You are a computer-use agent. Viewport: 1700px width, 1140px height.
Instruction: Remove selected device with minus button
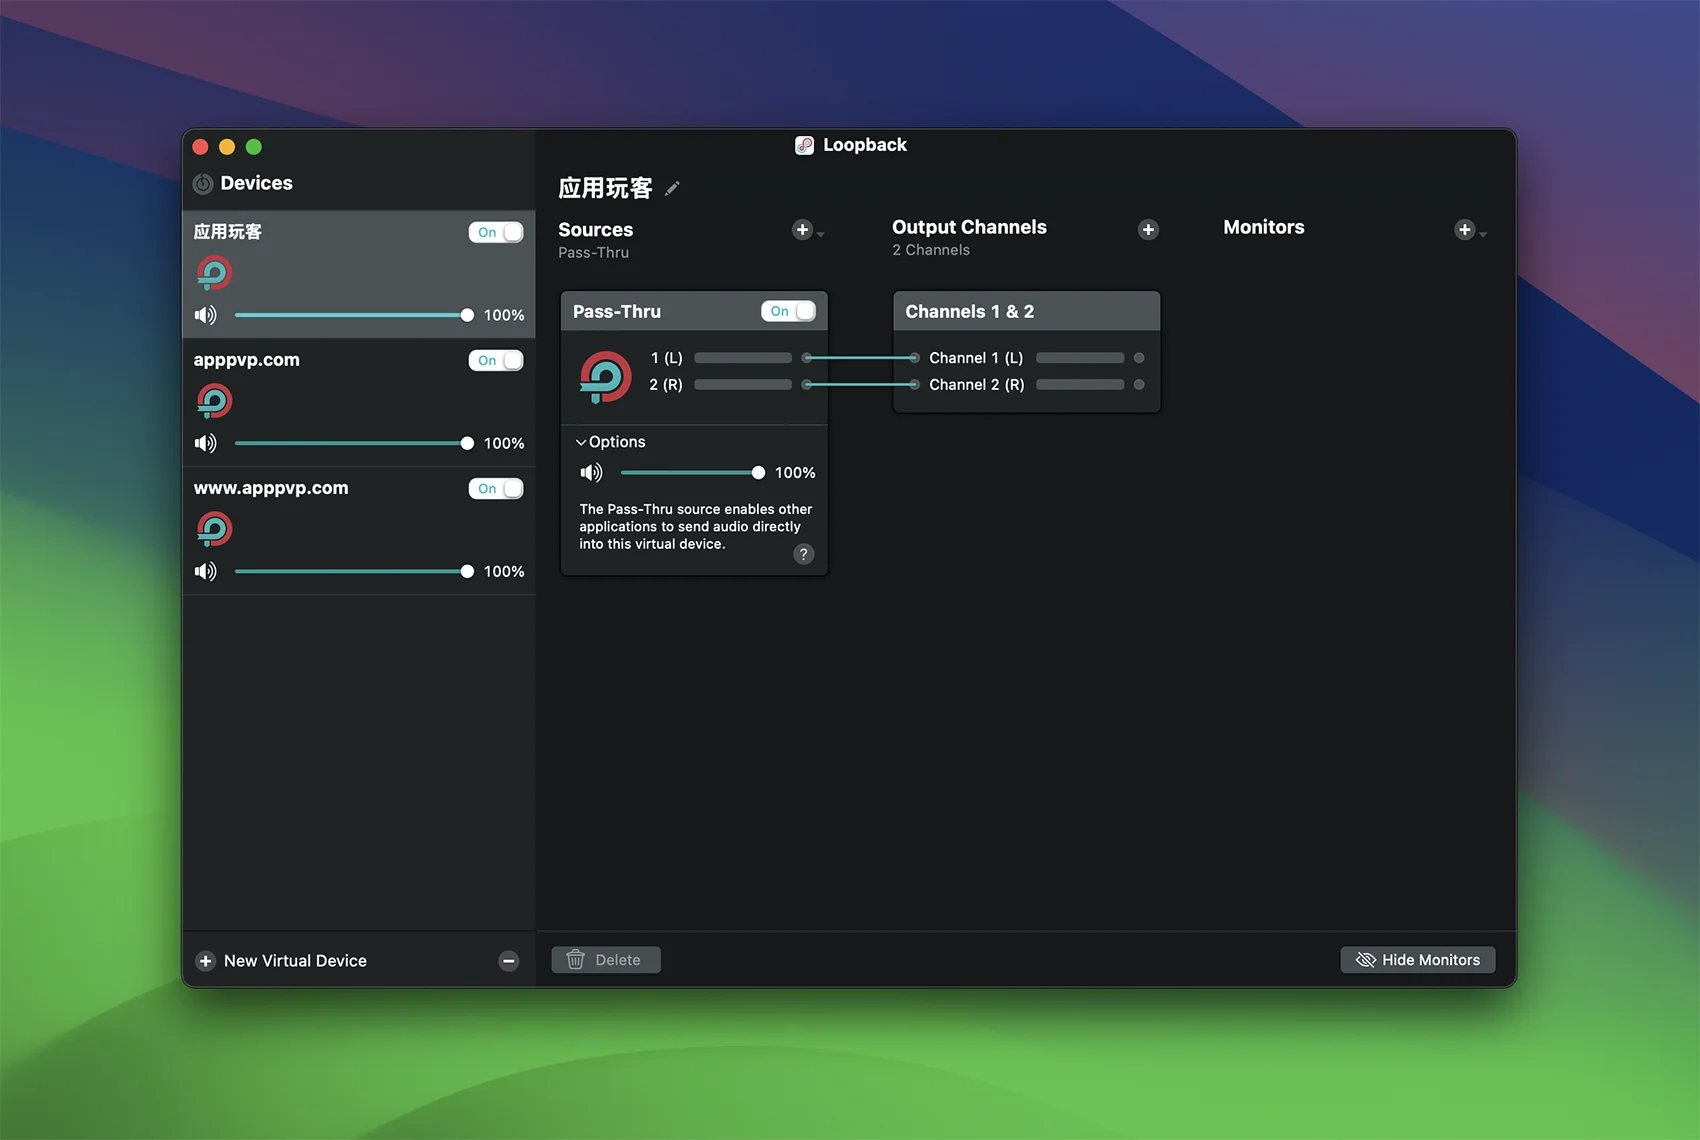tap(509, 961)
